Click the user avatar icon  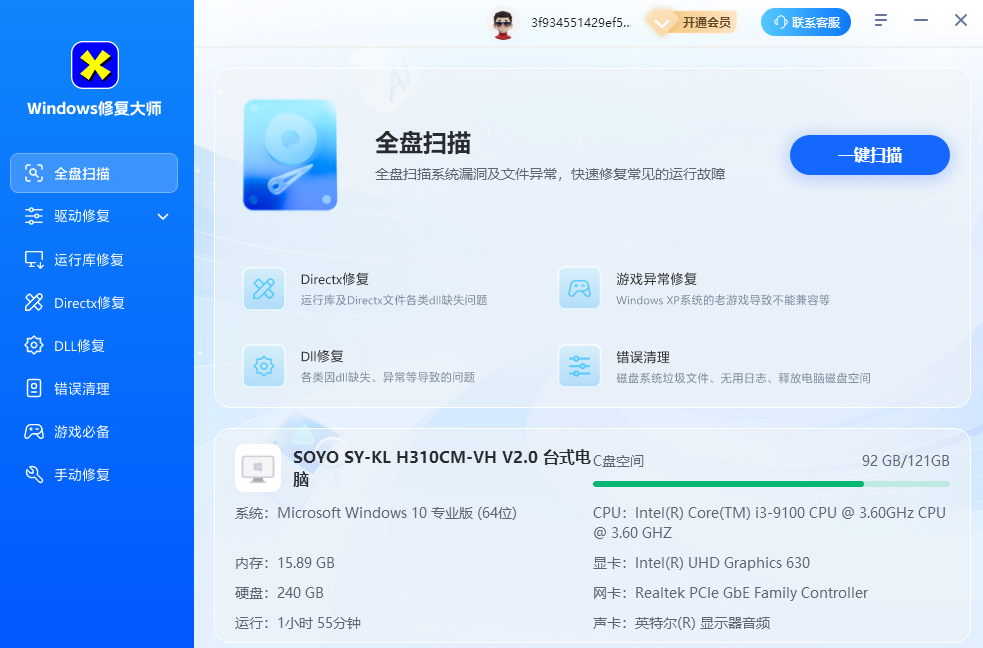[x=502, y=22]
